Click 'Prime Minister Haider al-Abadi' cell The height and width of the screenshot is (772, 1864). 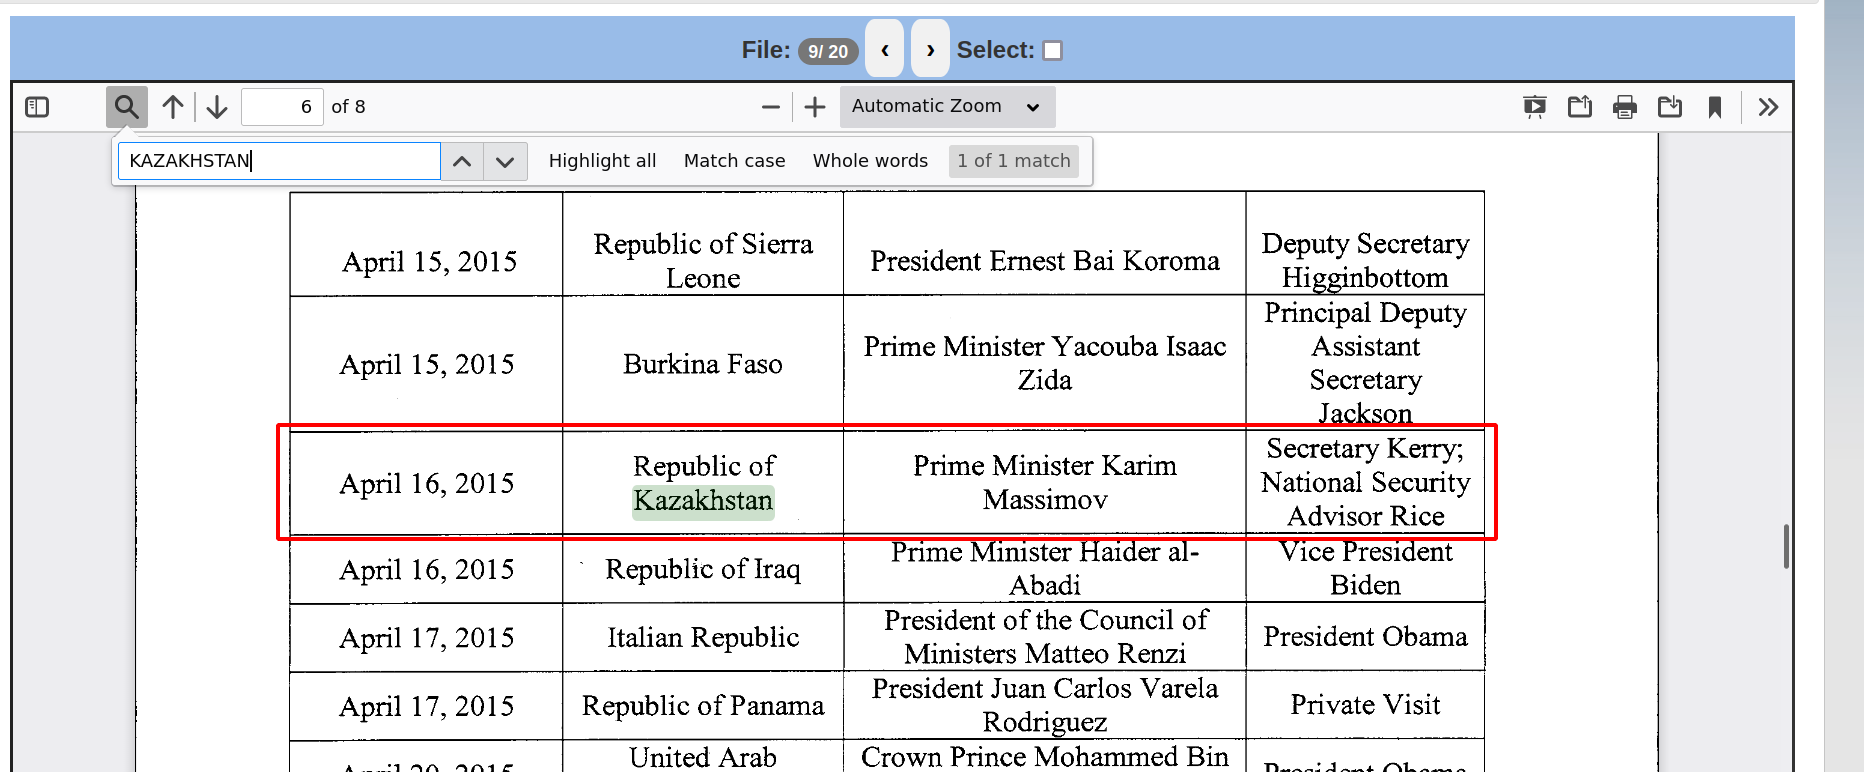[x=1045, y=569]
